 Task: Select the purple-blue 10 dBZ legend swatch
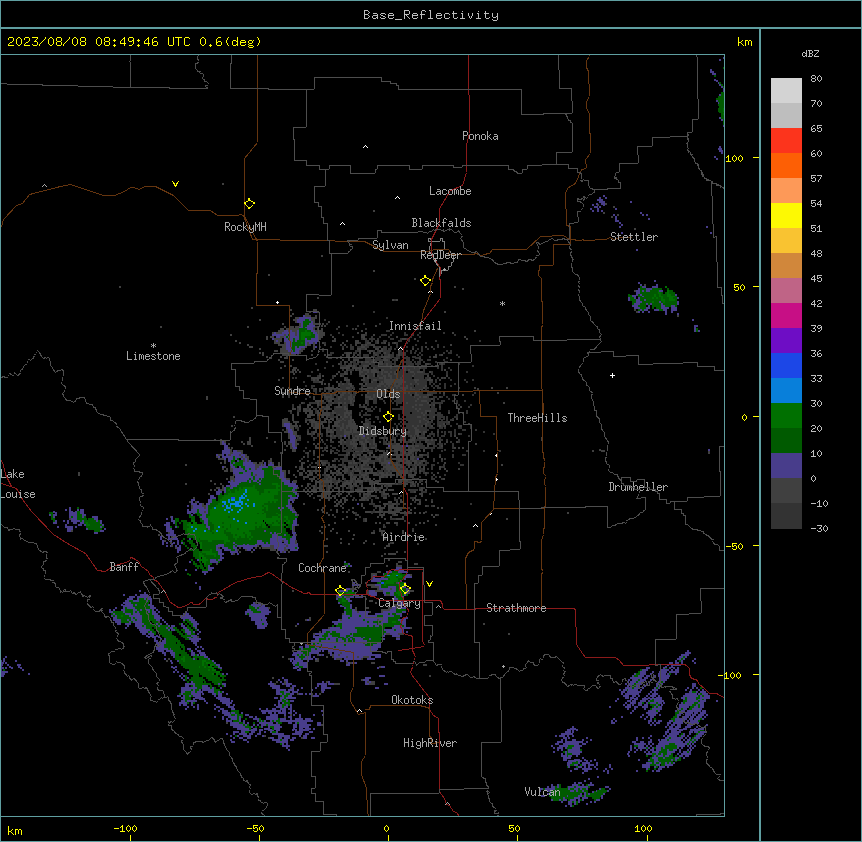[786, 466]
